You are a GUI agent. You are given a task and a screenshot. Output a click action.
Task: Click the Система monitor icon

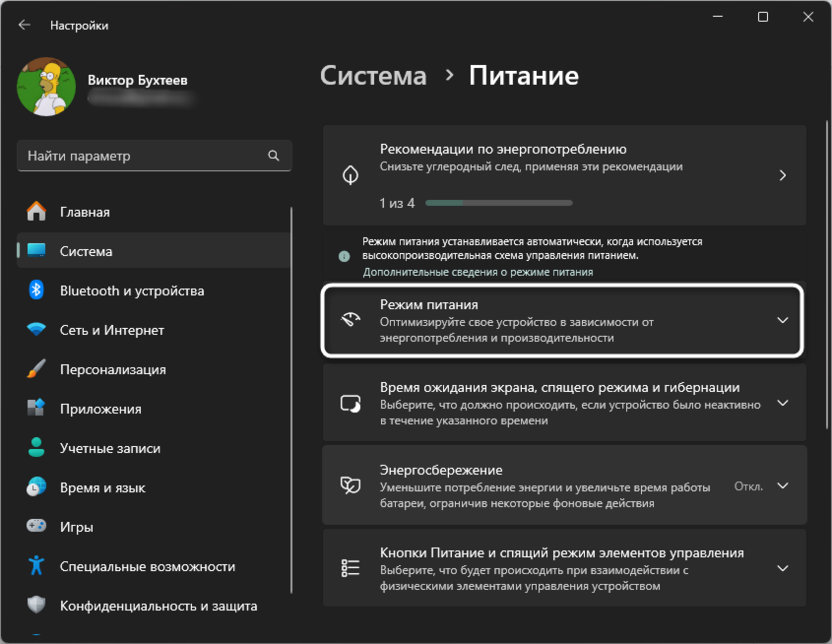(x=36, y=250)
